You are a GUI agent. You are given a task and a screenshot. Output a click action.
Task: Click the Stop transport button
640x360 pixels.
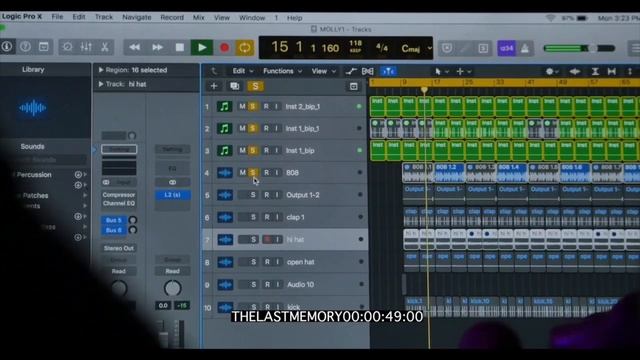tap(180, 48)
